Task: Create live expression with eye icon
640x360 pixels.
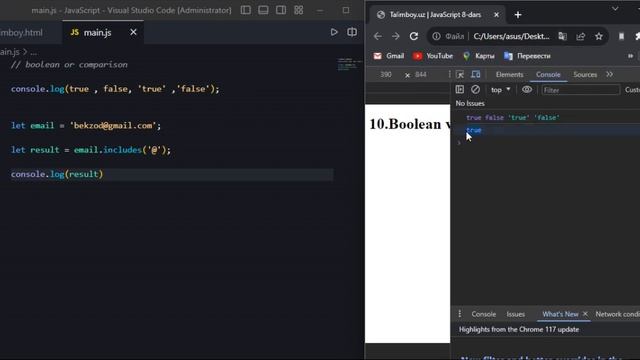Action: pos(527,89)
